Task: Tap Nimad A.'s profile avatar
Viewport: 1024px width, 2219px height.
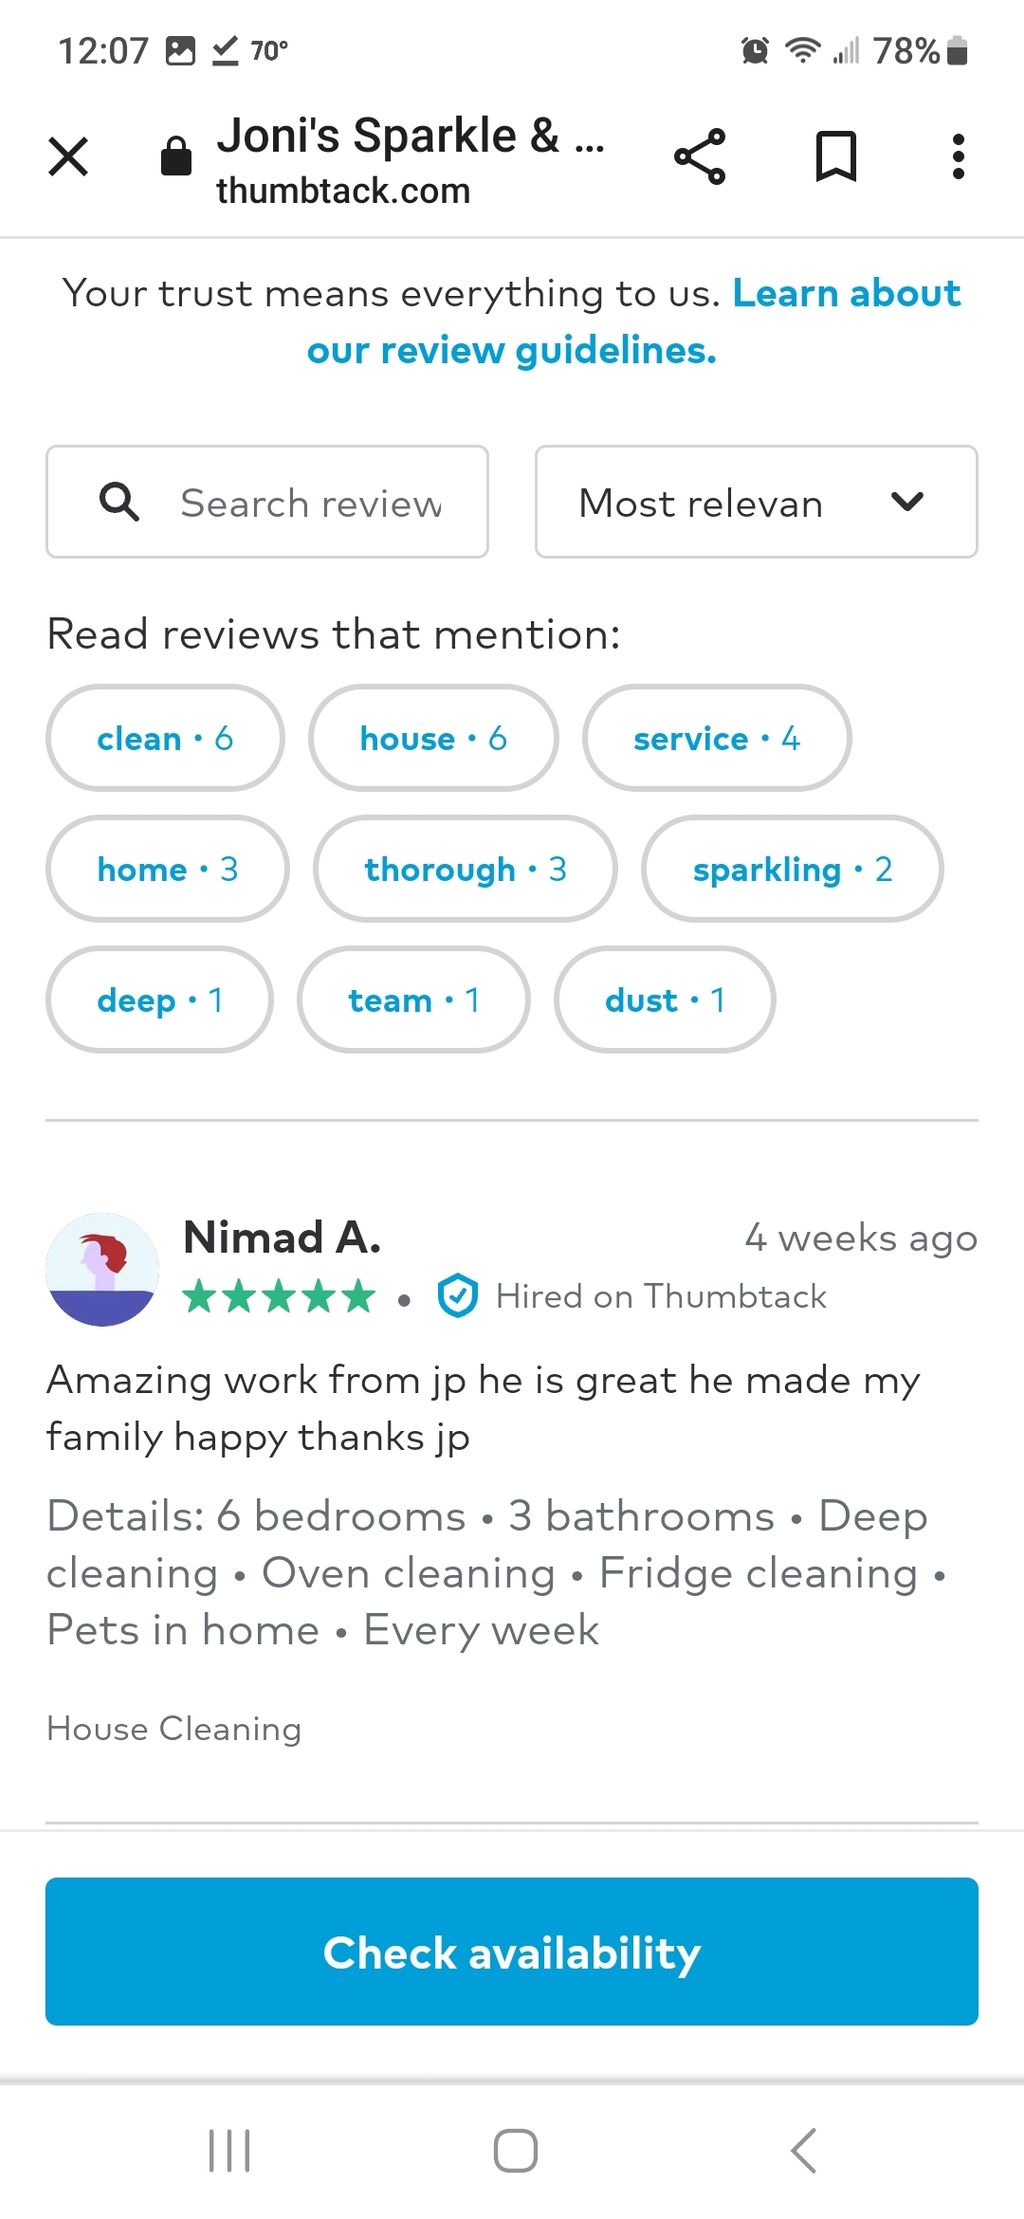Action: [102, 1269]
